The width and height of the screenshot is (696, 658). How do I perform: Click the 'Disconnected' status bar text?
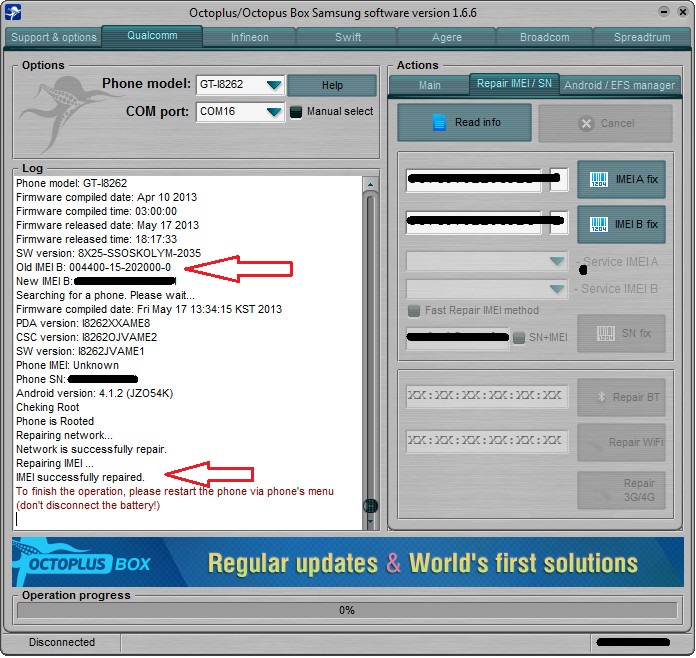(62, 642)
